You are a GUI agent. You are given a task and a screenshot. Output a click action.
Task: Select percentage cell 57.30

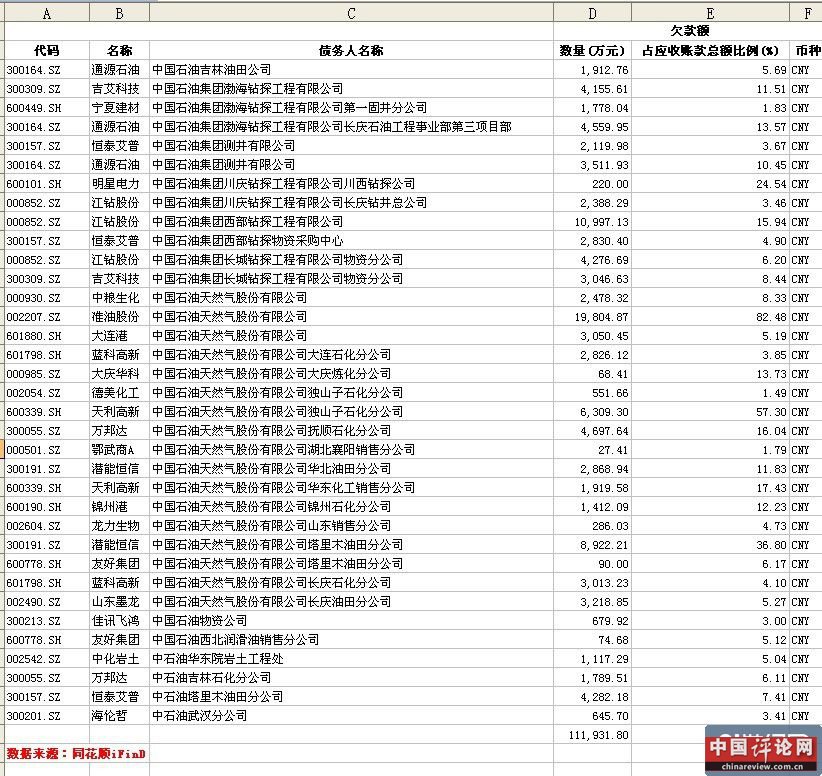tap(710, 412)
